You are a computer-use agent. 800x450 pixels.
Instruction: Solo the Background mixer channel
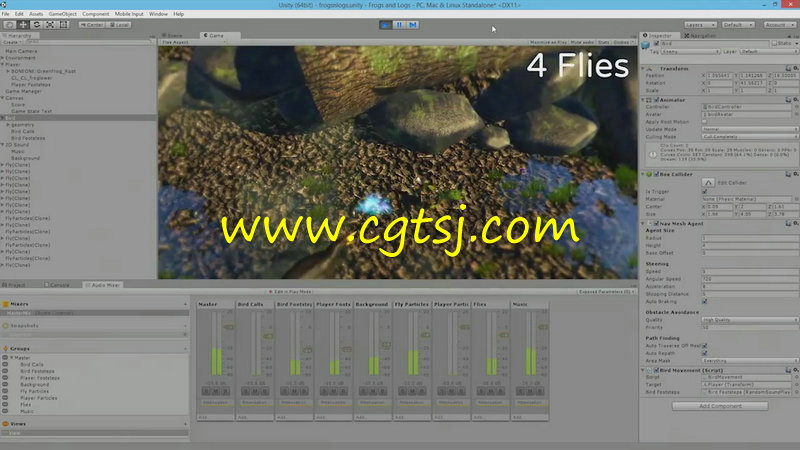[x=363, y=391]
